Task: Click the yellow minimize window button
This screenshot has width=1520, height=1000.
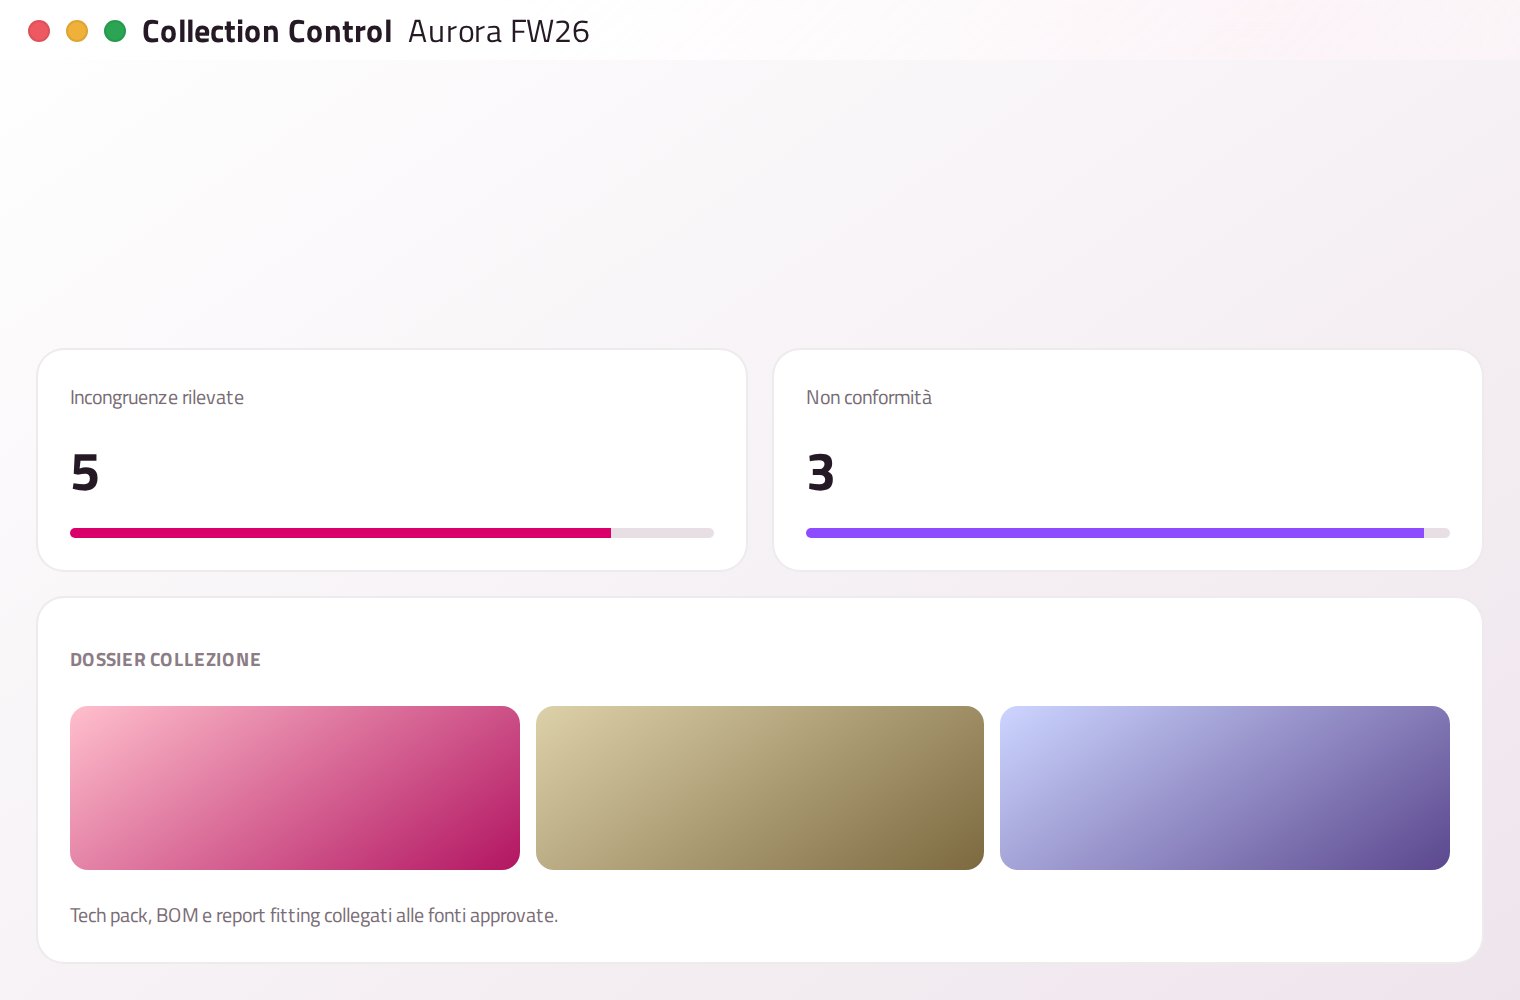Action: (x=77, y=31)
